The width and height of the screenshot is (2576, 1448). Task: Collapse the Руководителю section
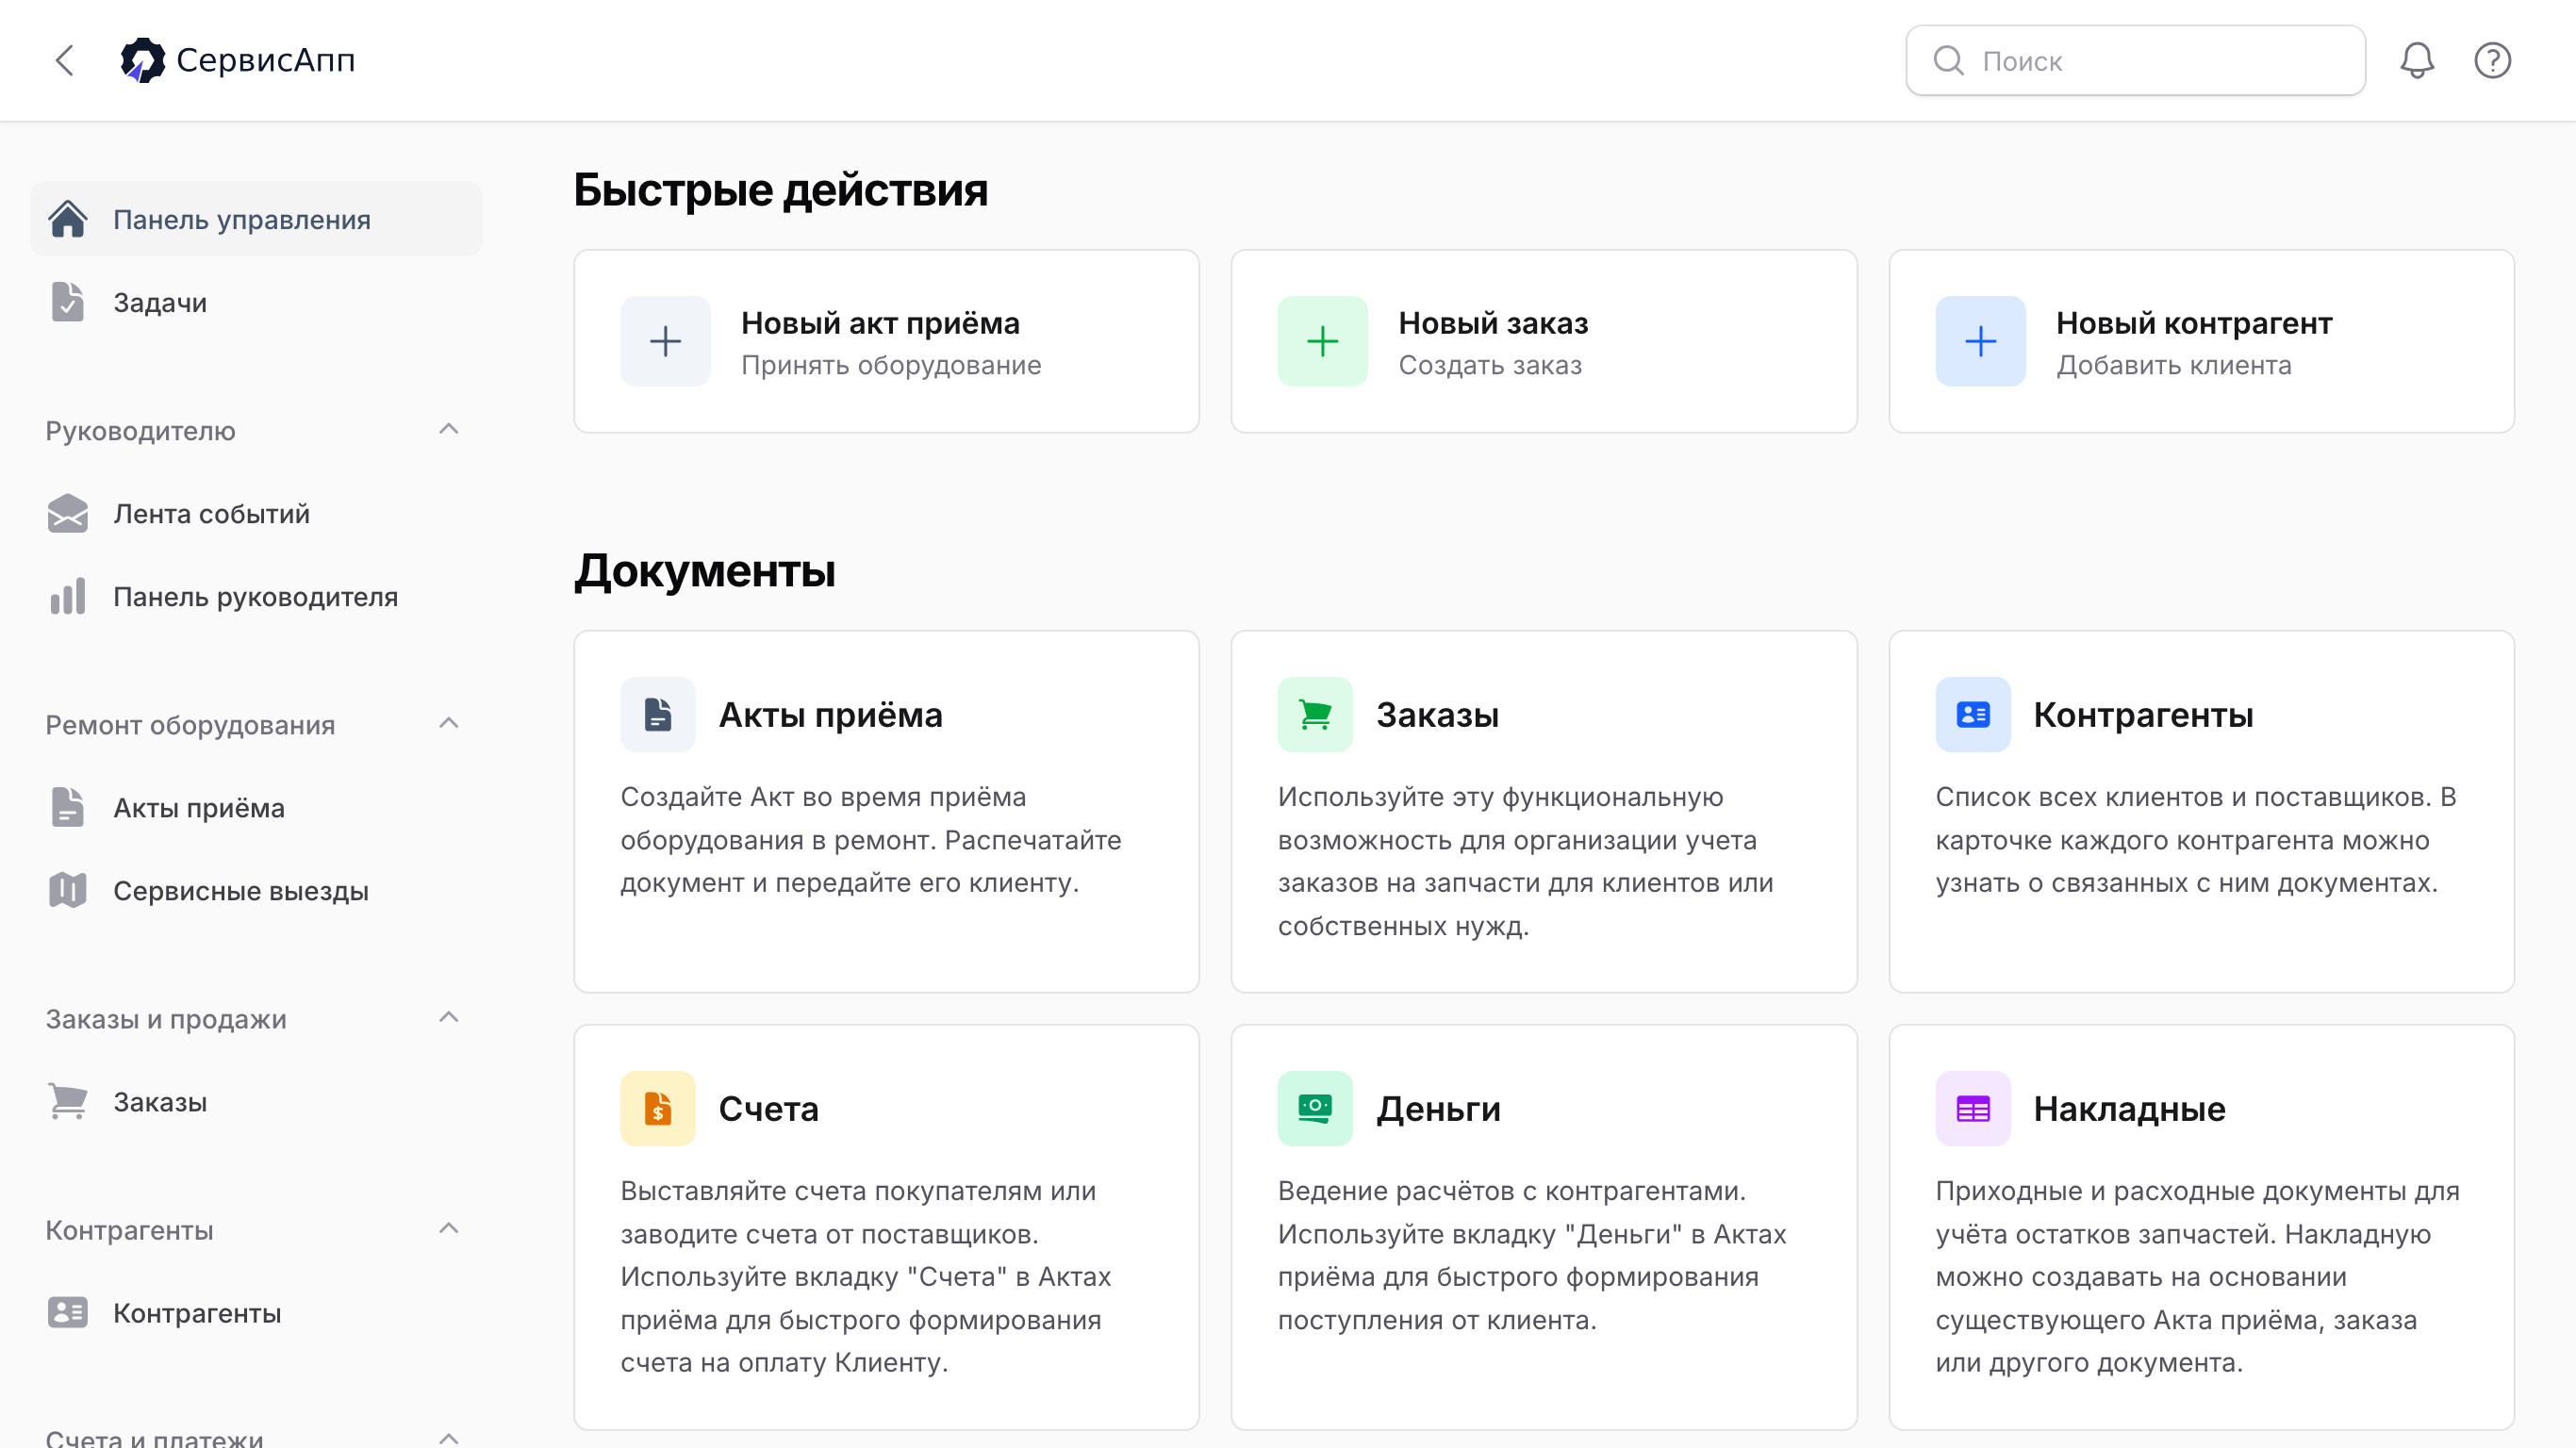tap(449, 429)
